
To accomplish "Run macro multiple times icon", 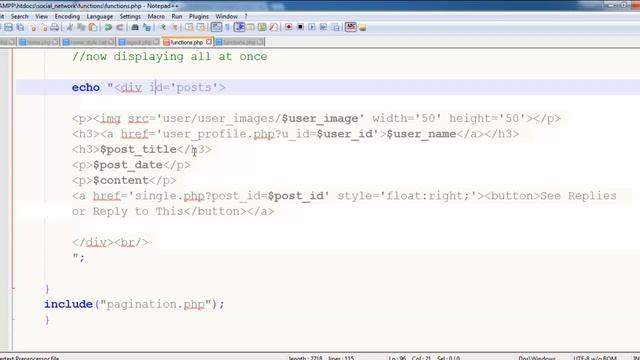I will (x=323, y=27).
